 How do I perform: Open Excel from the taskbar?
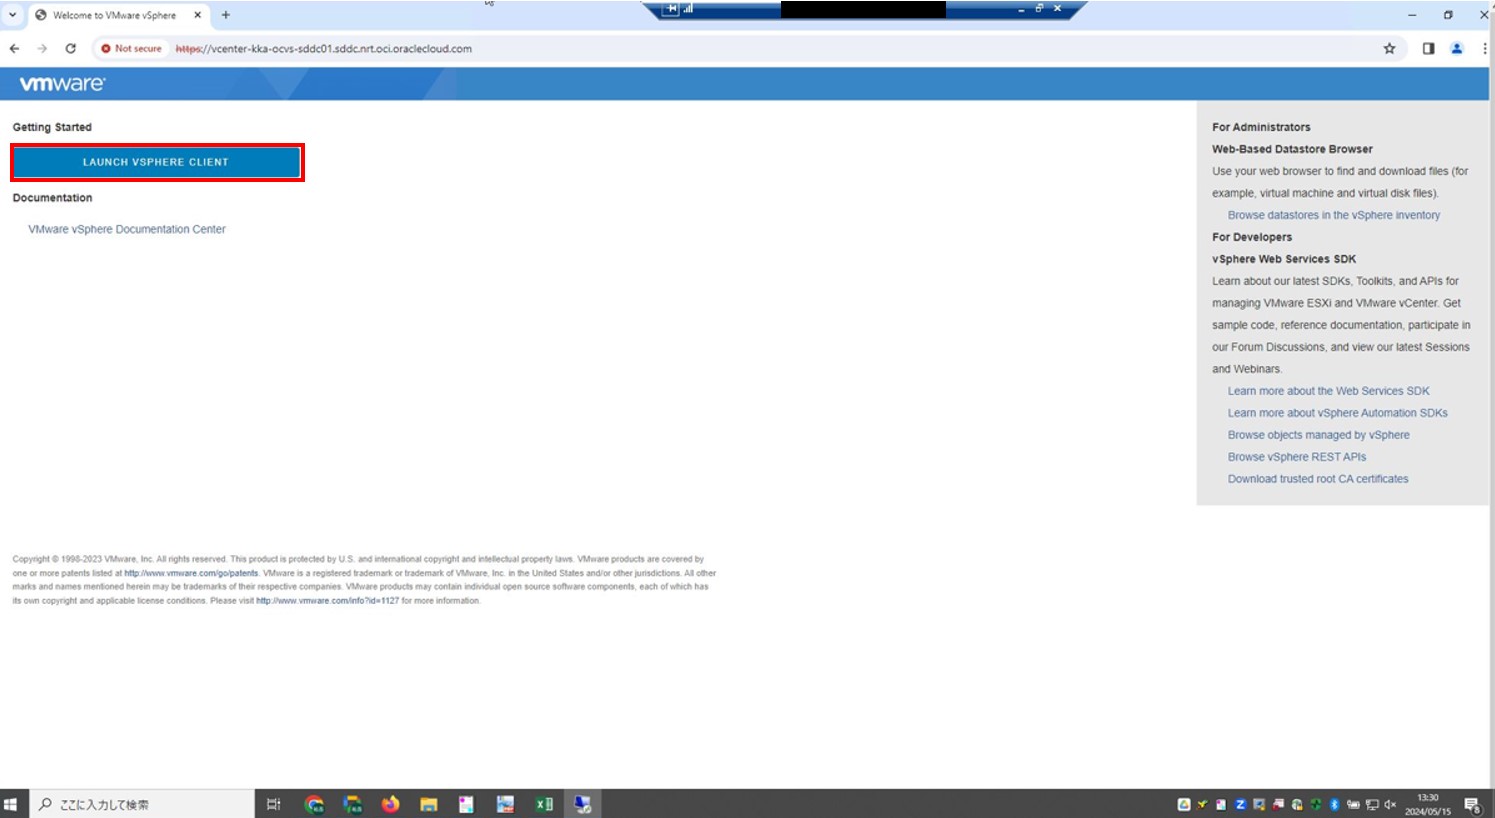[544, 804]
